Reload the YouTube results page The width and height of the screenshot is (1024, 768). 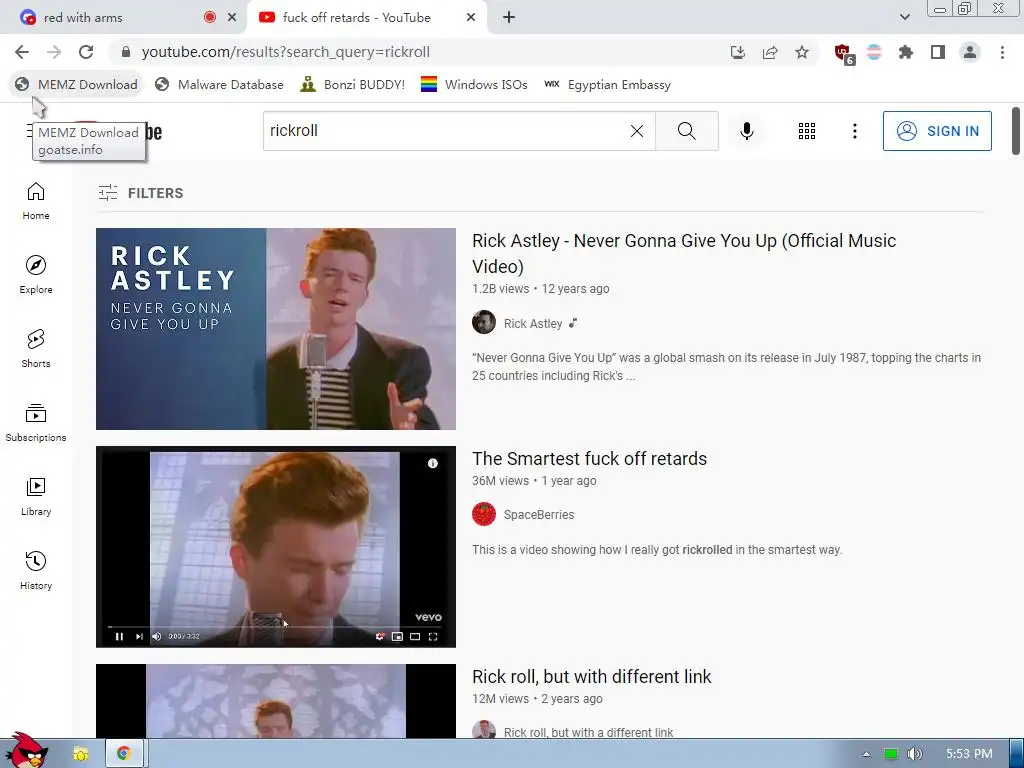pos(86,52)
